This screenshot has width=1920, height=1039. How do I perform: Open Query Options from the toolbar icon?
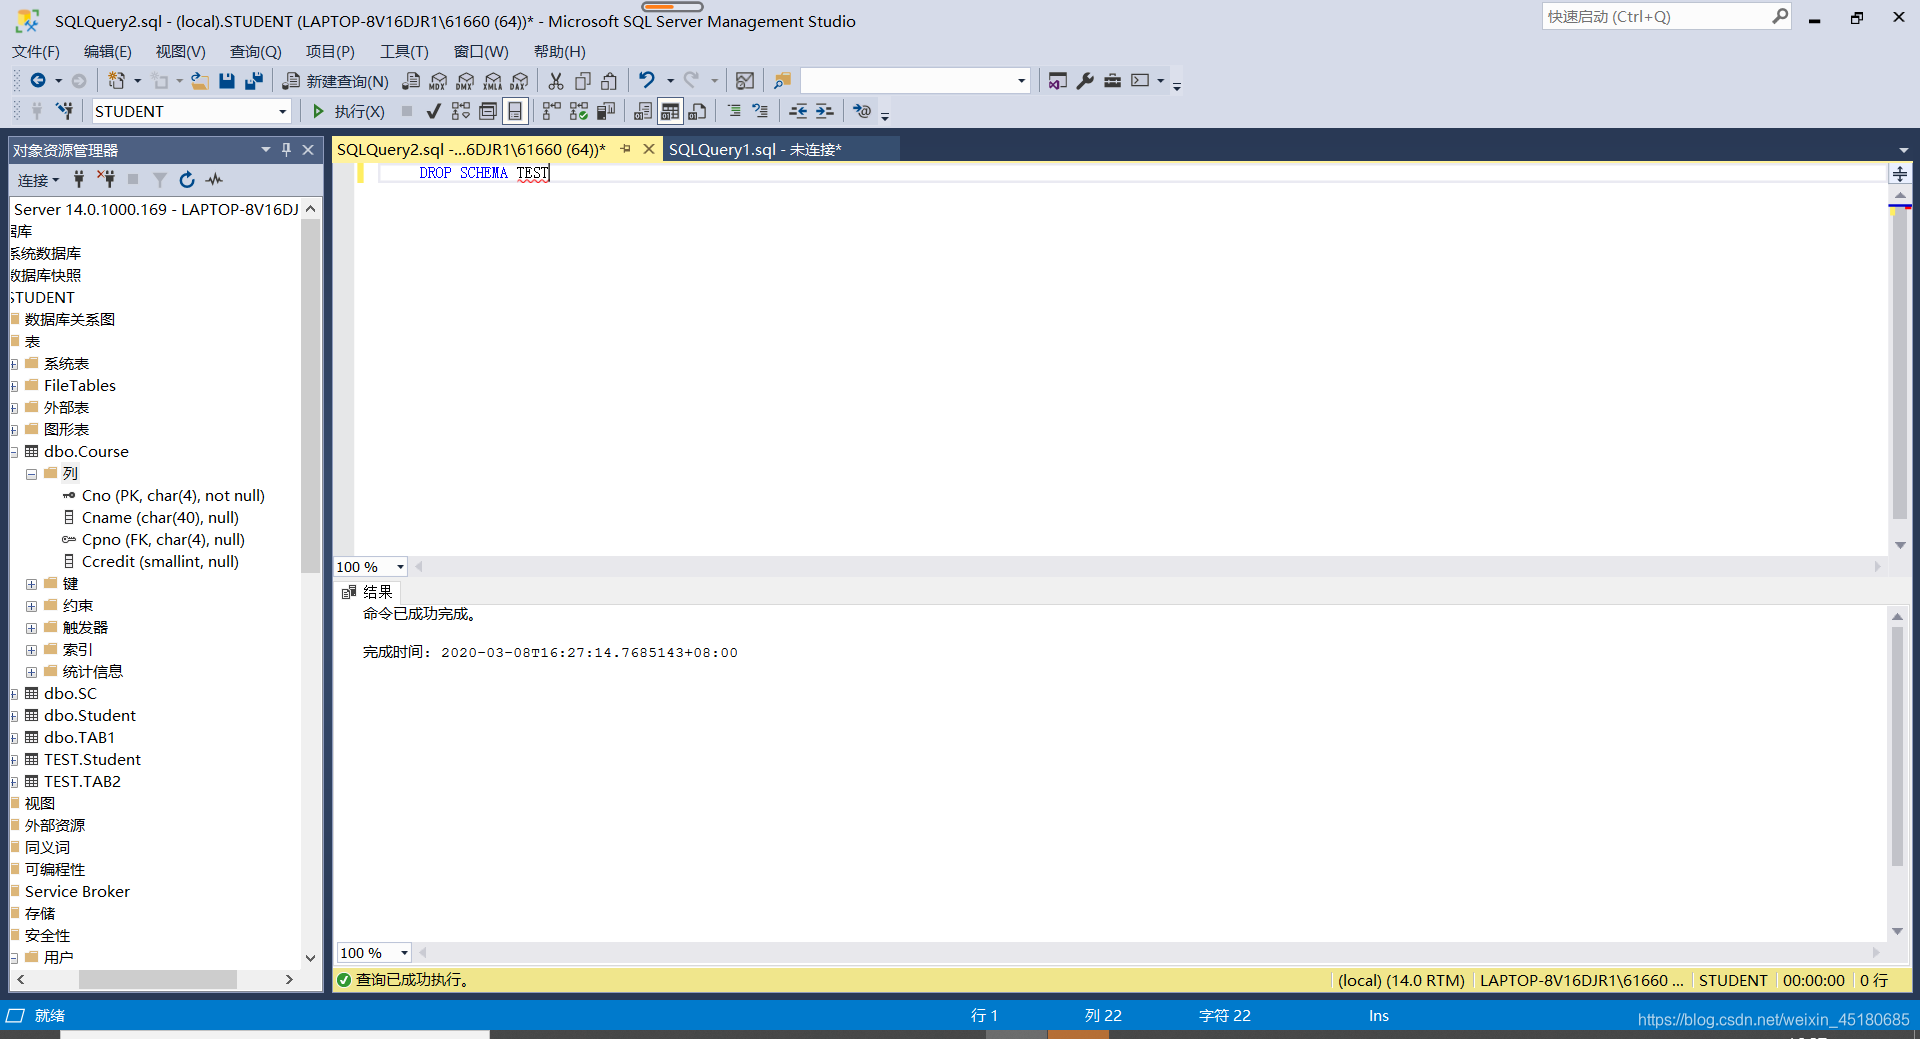pos(487,111)
